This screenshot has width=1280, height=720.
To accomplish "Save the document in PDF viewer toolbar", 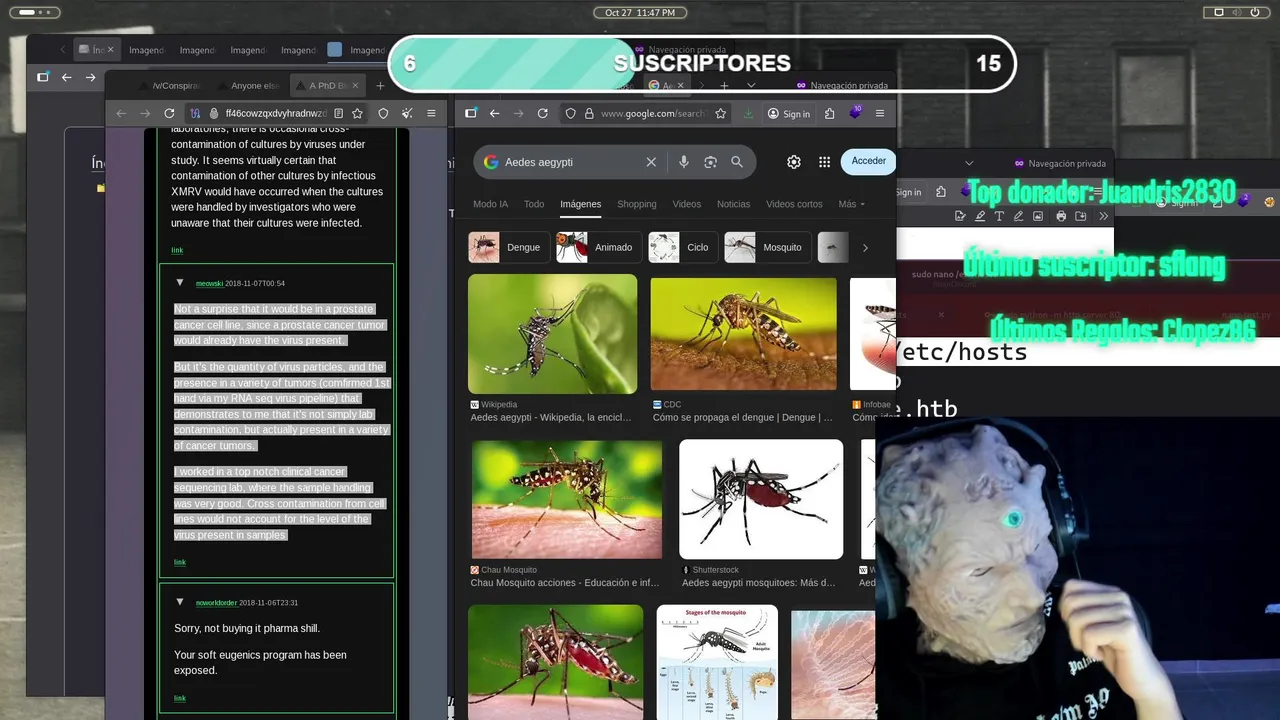I will pyautogui.click(x=1081, y=216).
